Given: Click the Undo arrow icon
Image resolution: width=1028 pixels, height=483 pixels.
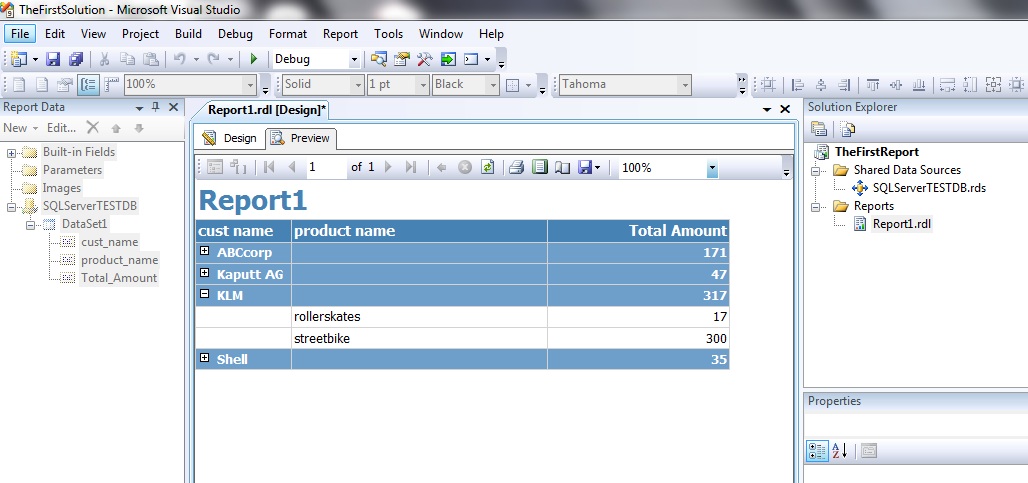Looking at the screenshot, I should click(180, 60).
